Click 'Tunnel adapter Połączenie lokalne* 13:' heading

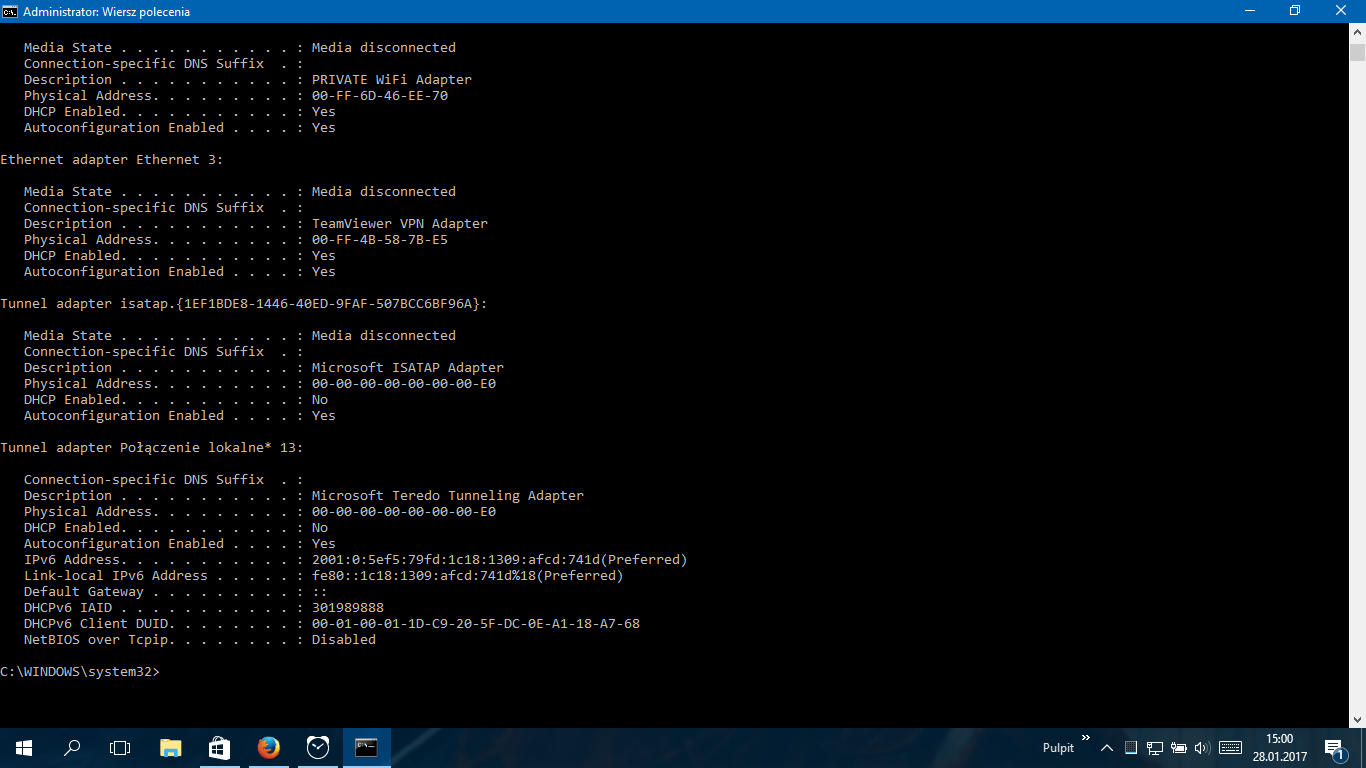(152, 448)
